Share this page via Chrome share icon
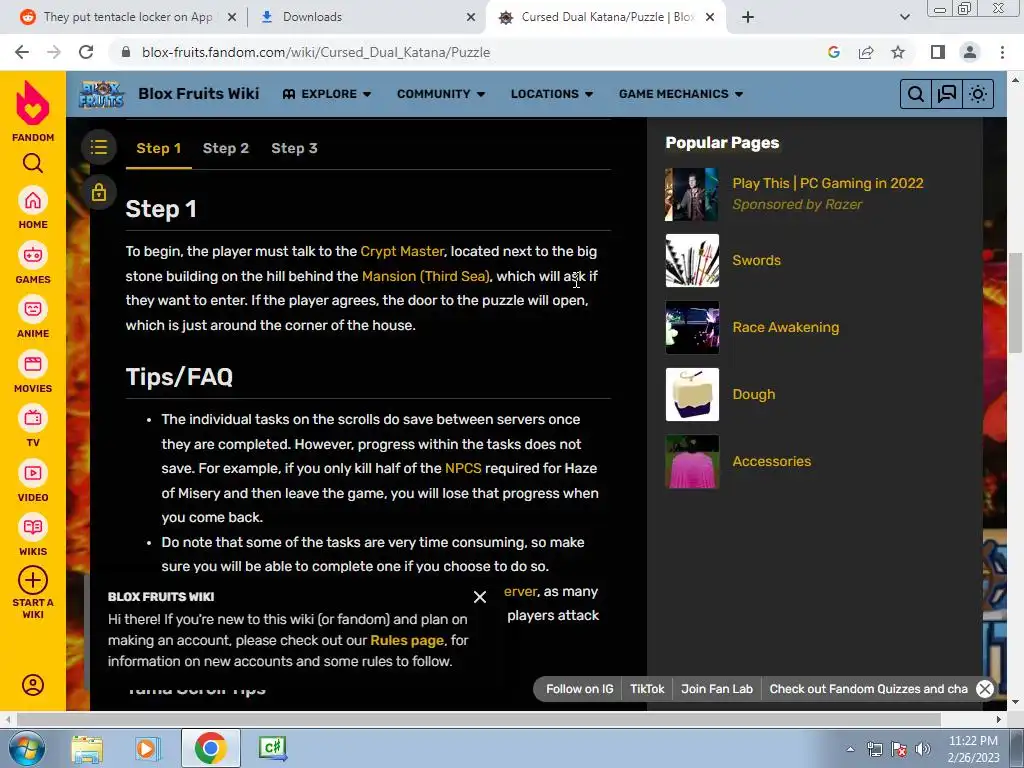 pos(866,52)
